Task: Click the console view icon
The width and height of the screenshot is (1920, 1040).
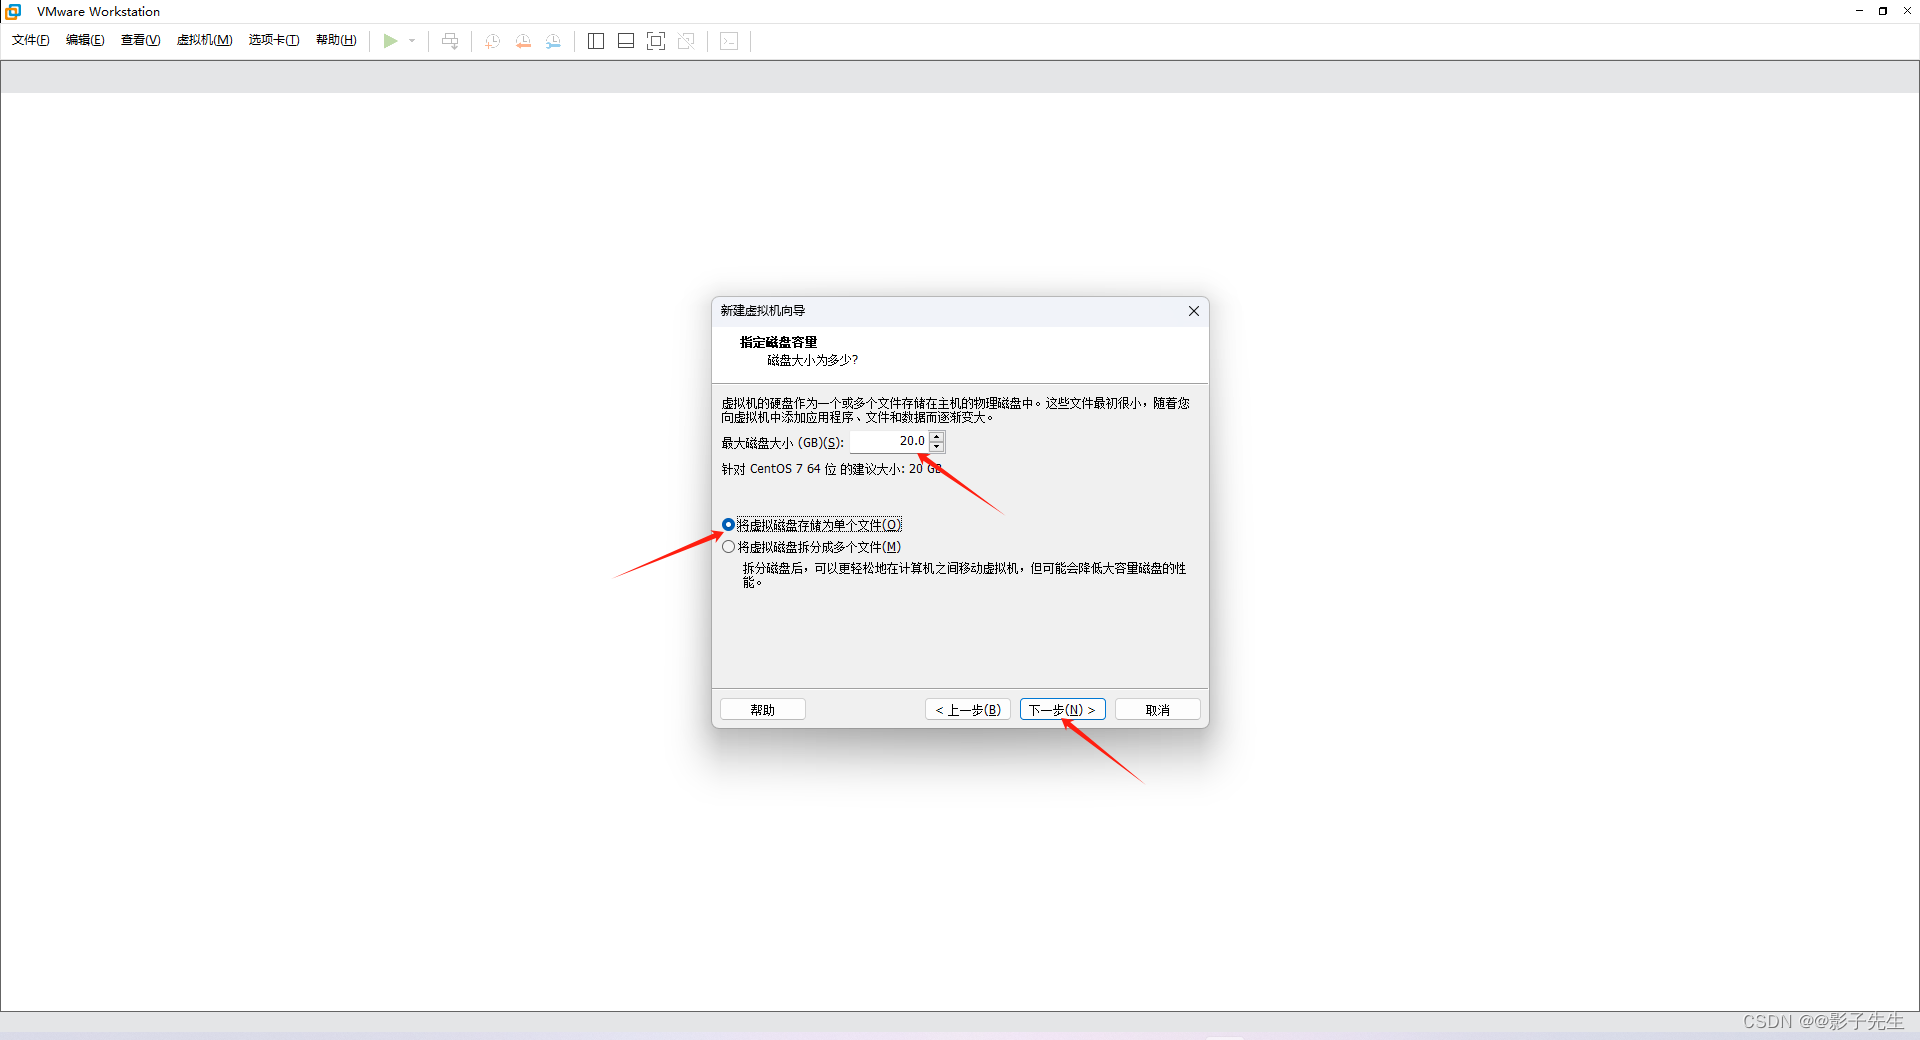Action: pos(729,41)
